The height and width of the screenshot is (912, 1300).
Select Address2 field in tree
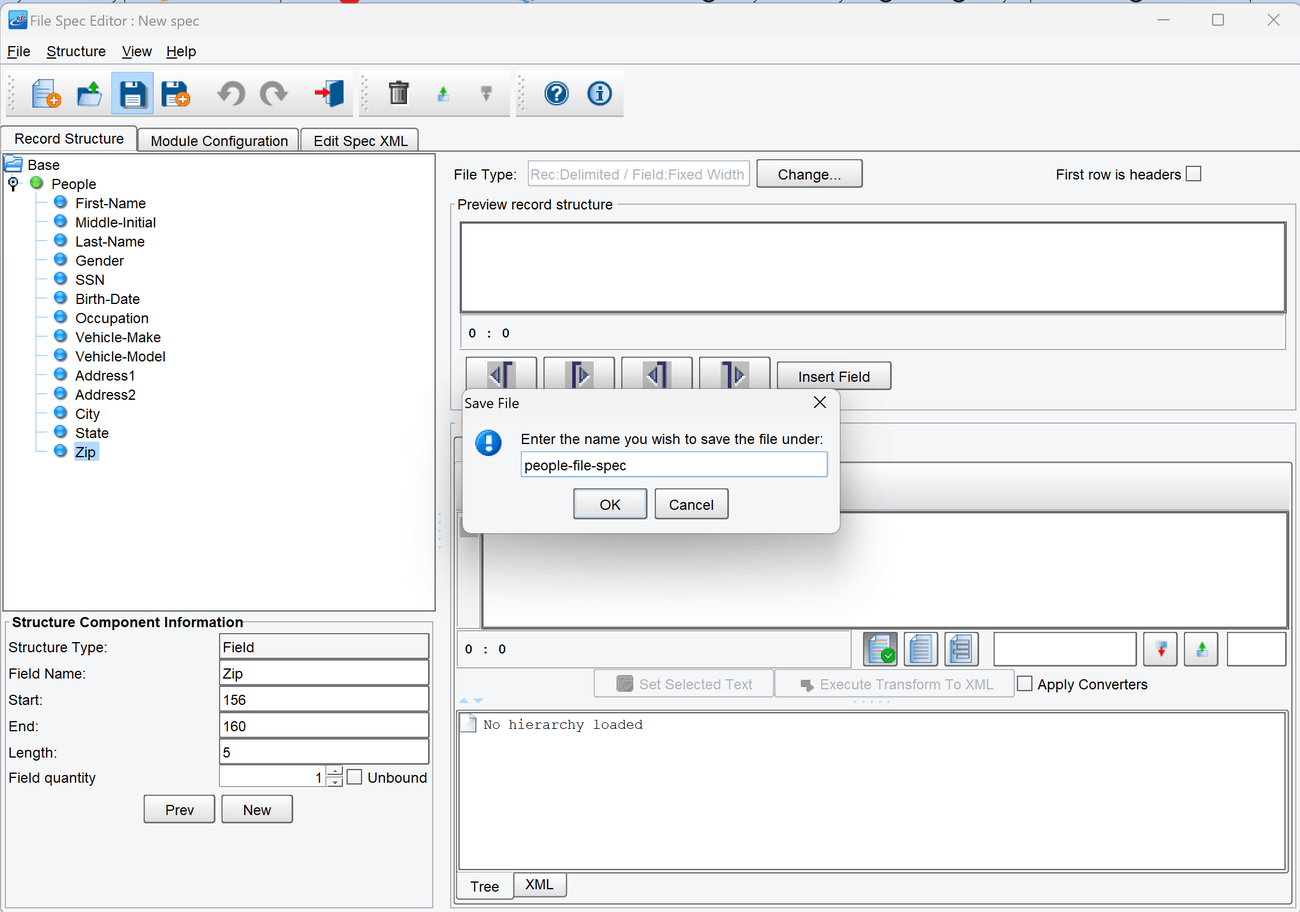(x=105, y=395)
